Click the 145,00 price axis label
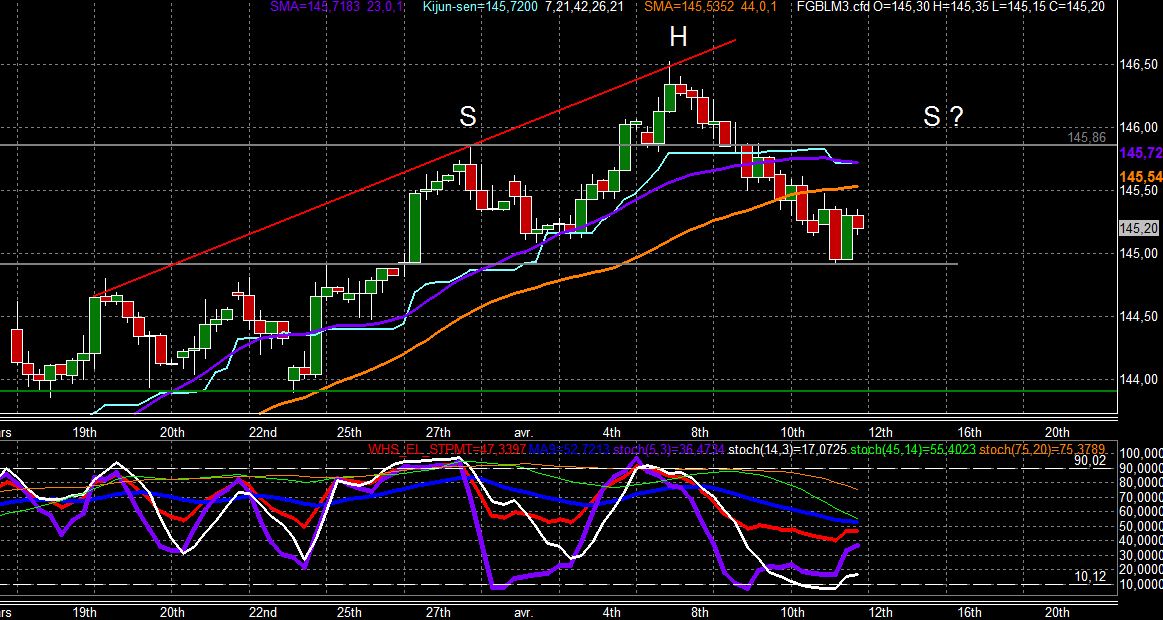This screenshot has height=620, width=1163. 1138,254
